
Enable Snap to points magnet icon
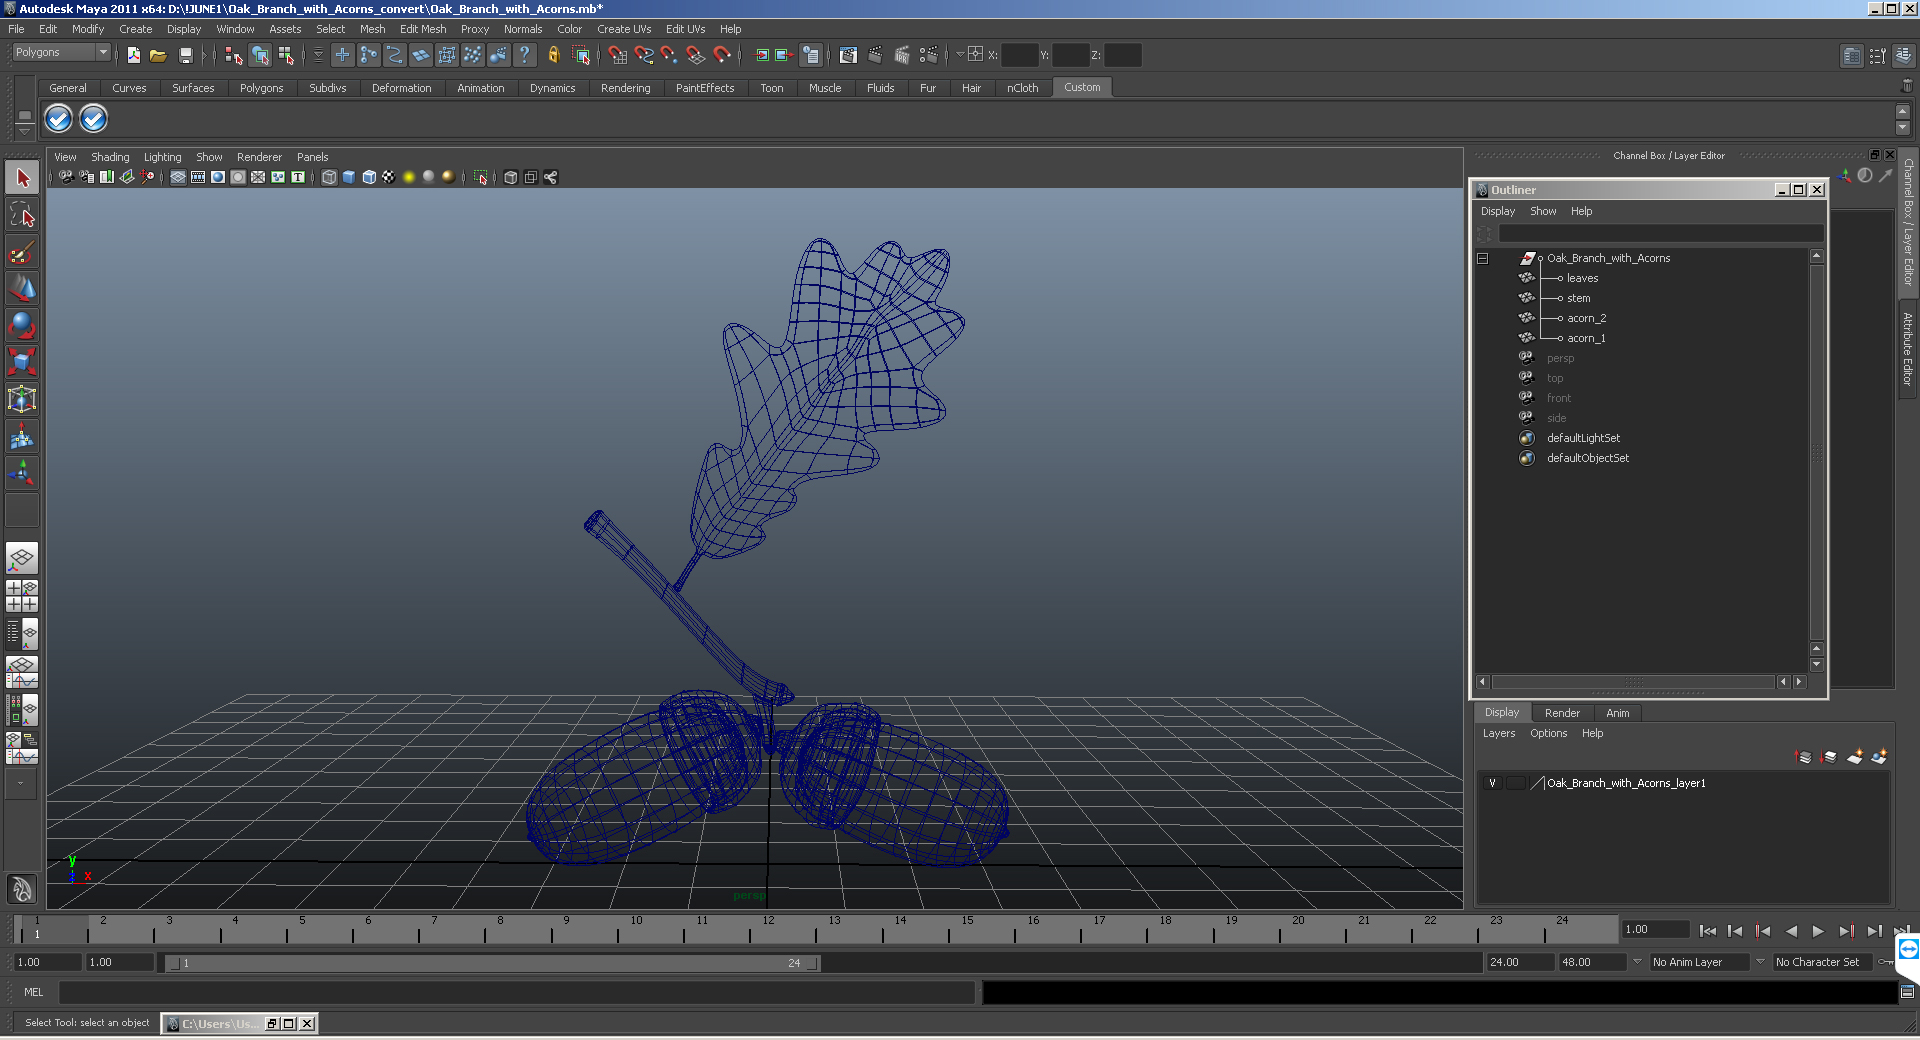(x=670, y=55)
